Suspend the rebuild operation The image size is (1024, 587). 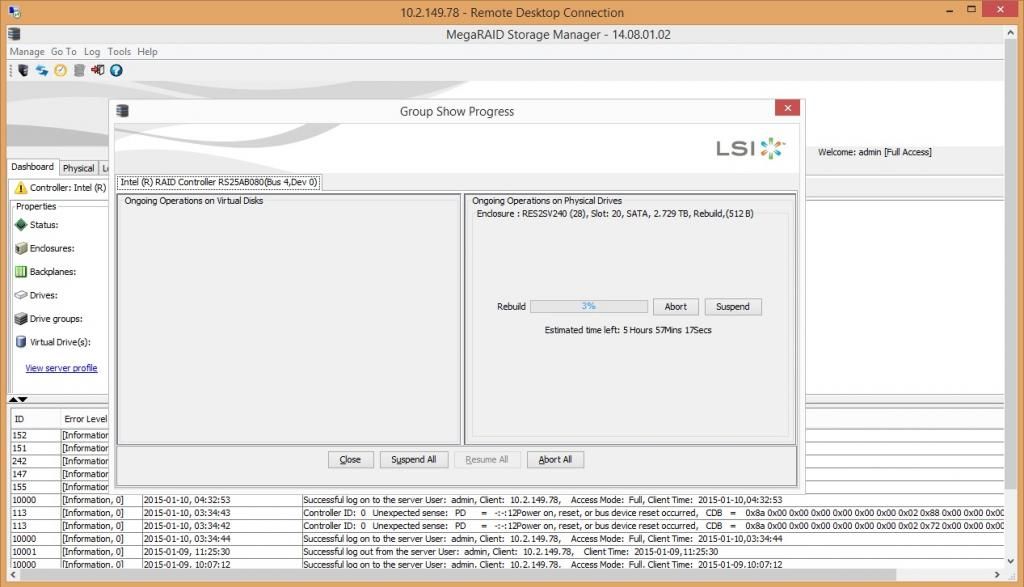coord(733,307)
